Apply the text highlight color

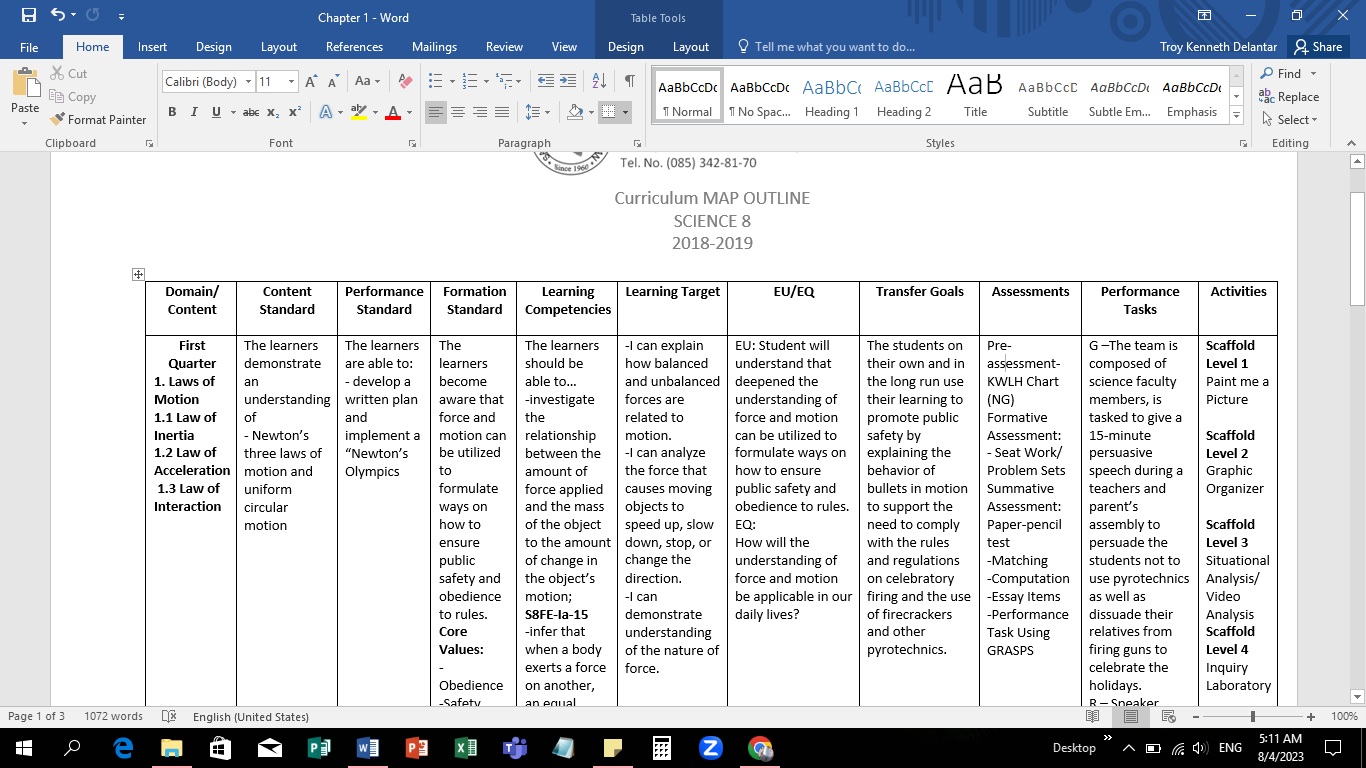point(359,112)
